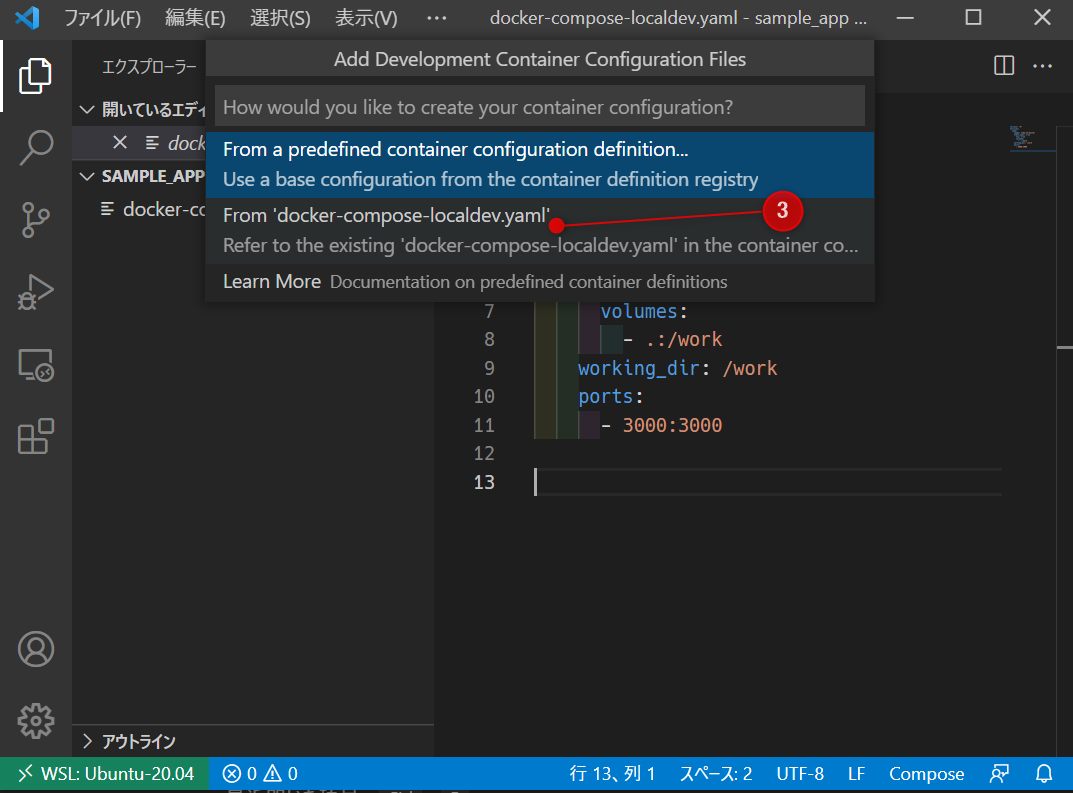Click the VS Code logo icon
1073x793 pixels.
coord(27,18)
